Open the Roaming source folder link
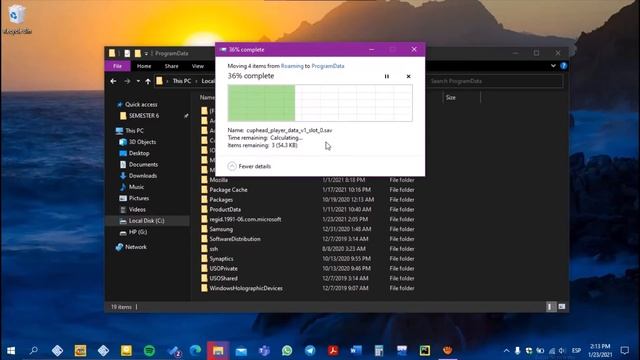 pos(292,66)
